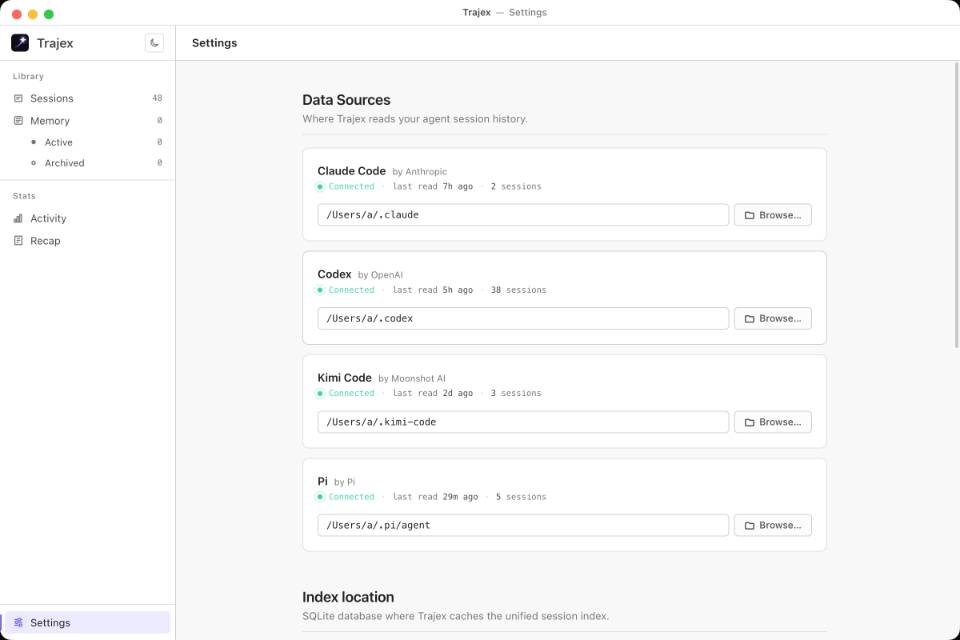Click Codex connected status dot

(320, 290)
